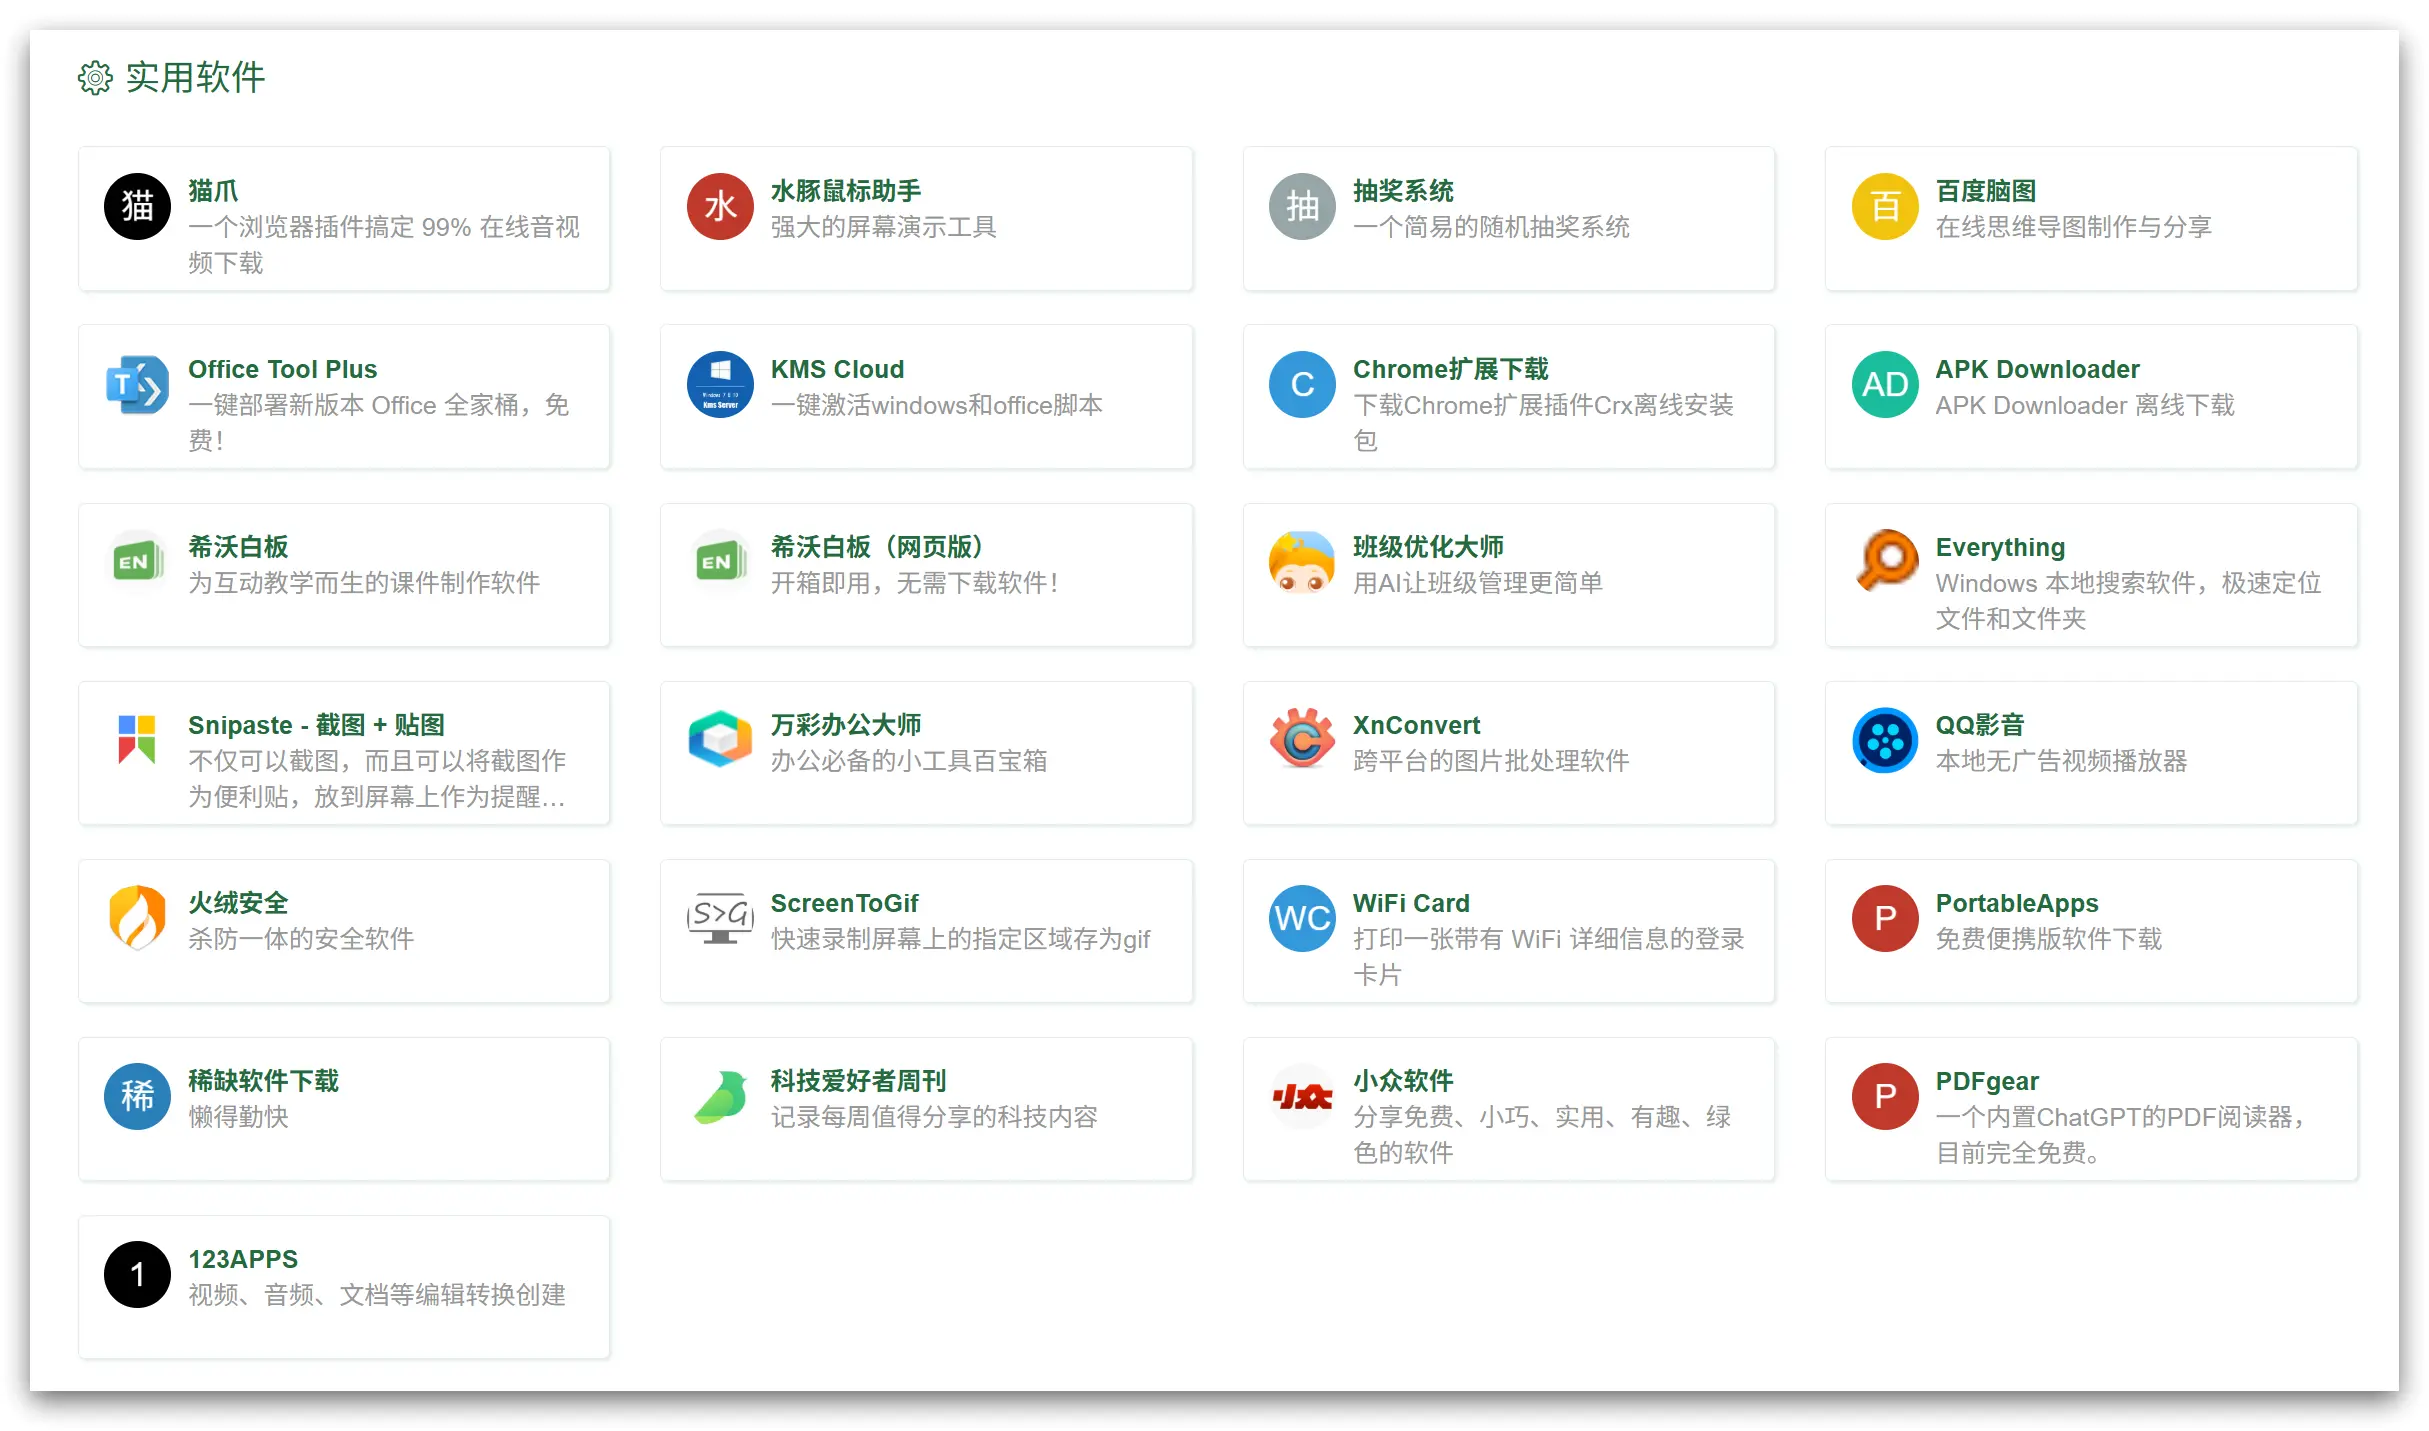This screenshot has height=1431, width=2429.
Task: Open the PDFgear title link
Action: point(1987,1081)
